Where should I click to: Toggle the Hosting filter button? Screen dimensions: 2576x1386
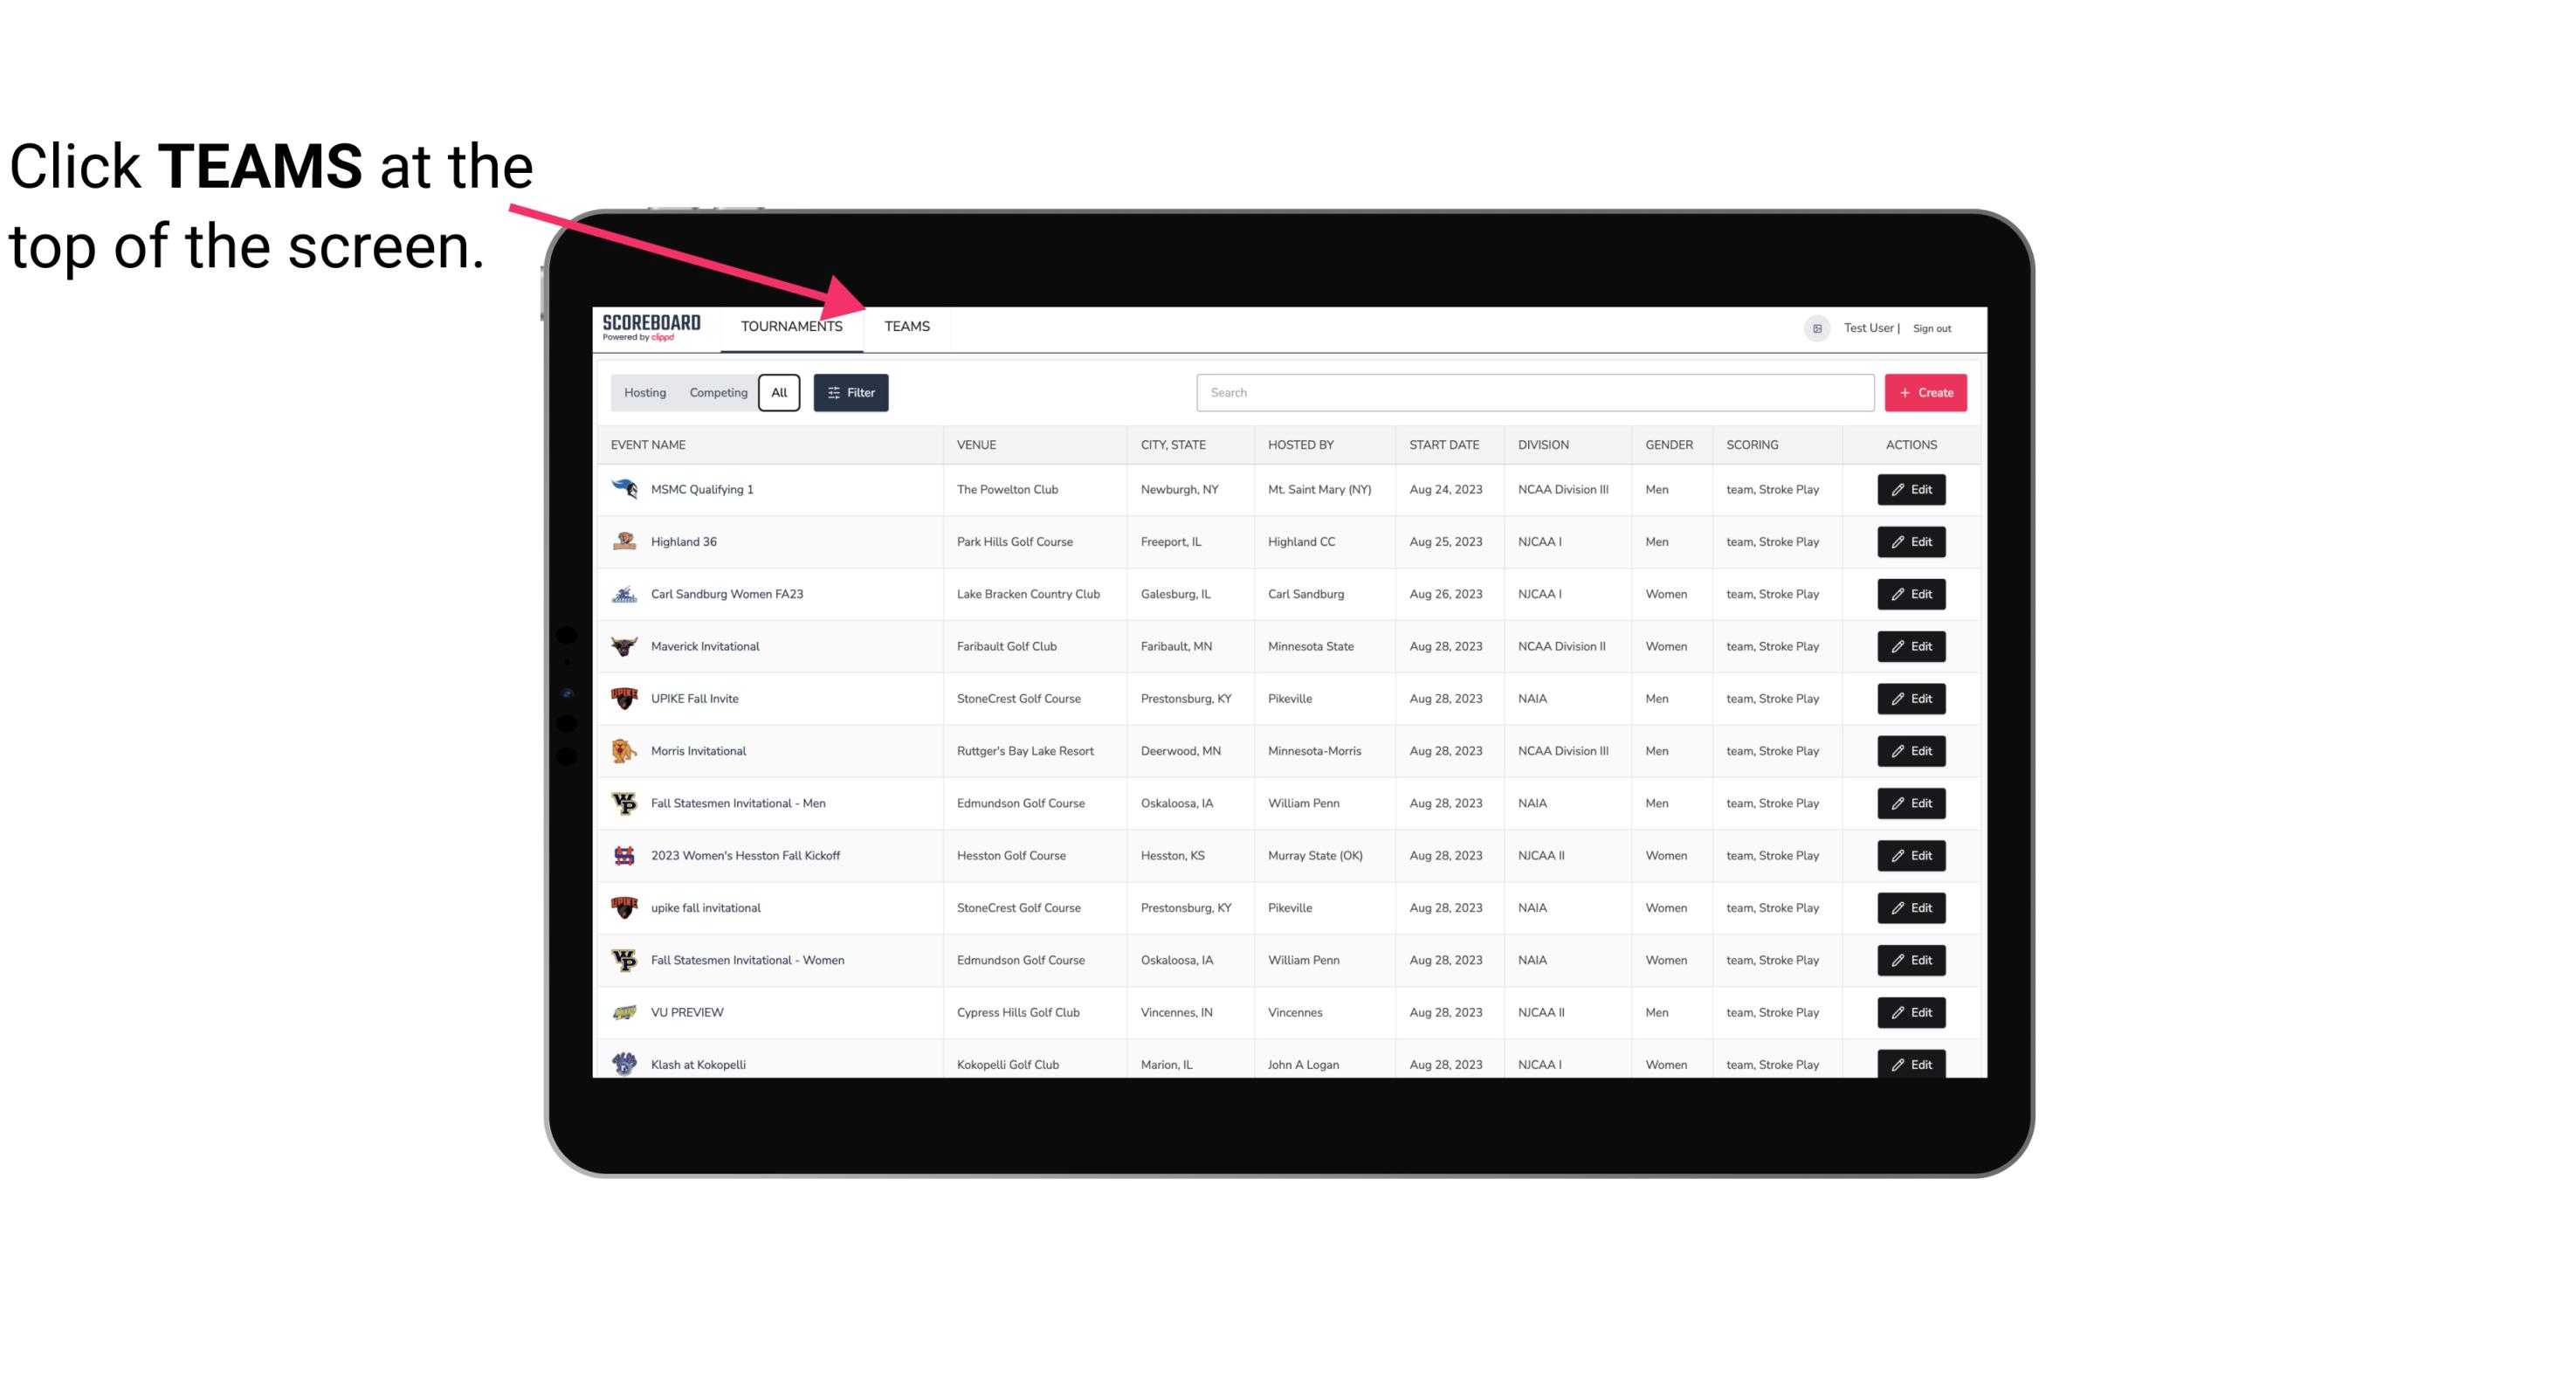(646, 393)
